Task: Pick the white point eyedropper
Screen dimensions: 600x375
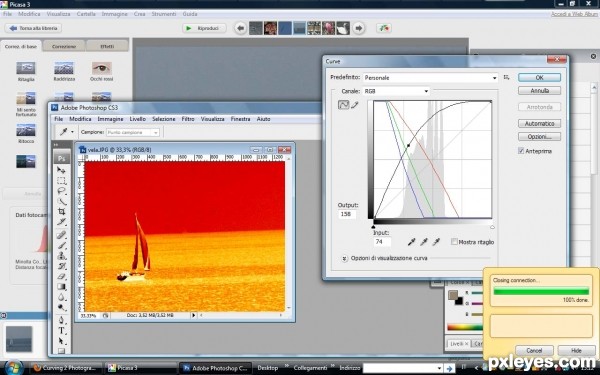Action: tap(436, 241)
